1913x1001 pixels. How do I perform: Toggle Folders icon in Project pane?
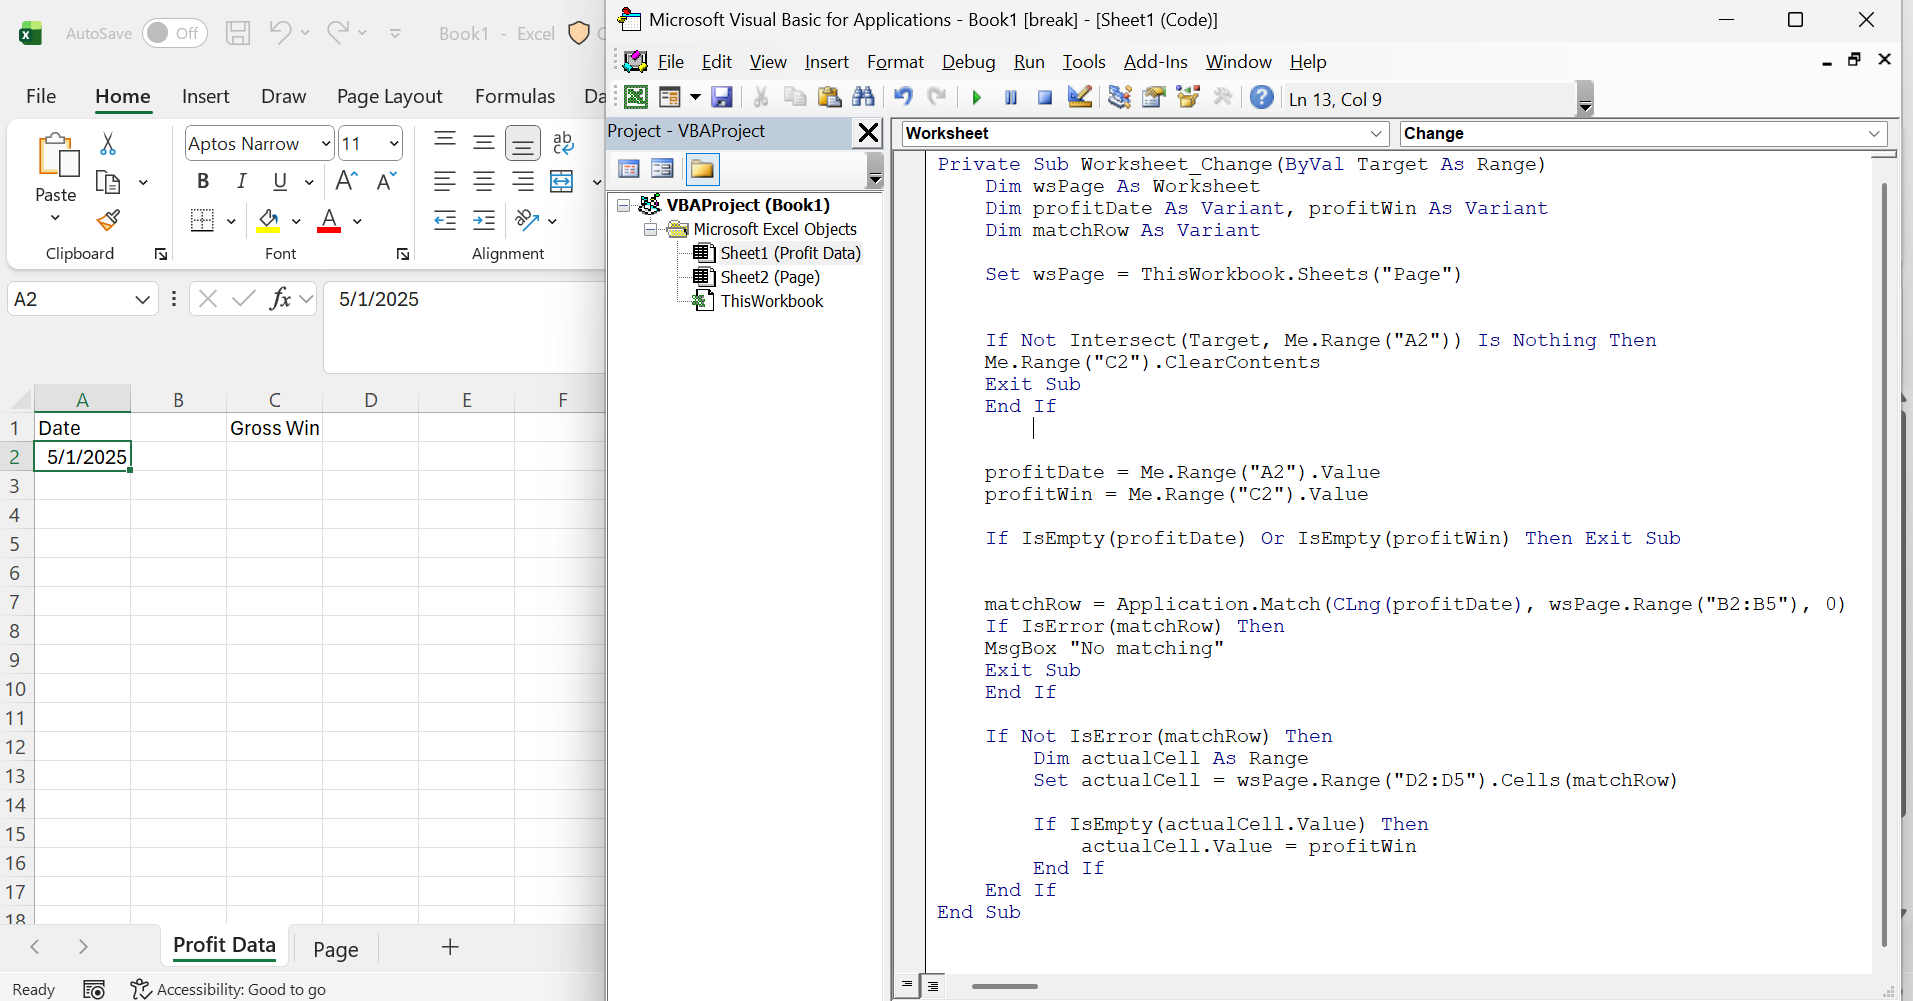702,169
